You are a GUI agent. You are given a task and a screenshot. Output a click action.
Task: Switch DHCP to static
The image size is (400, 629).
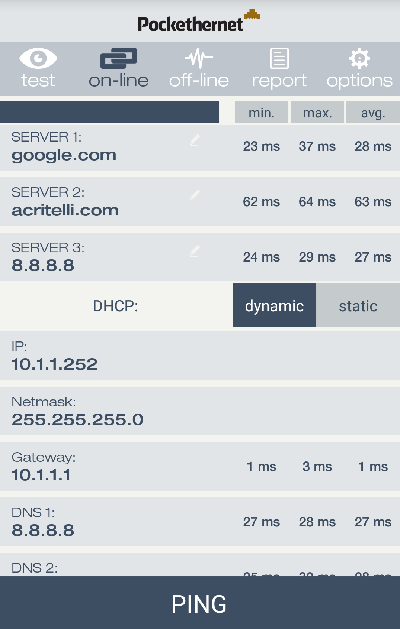click(x=358, y=305)
